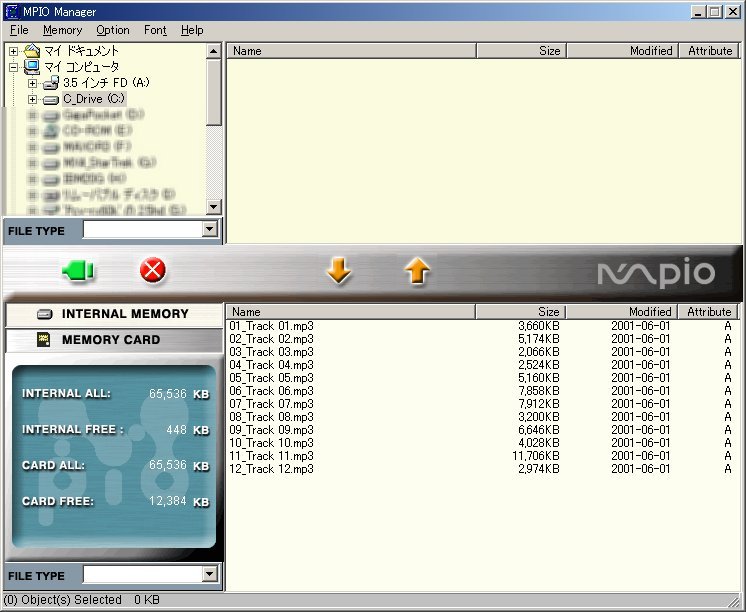
Task: Click the red delete X icon
Action: (x=153, y=270)
